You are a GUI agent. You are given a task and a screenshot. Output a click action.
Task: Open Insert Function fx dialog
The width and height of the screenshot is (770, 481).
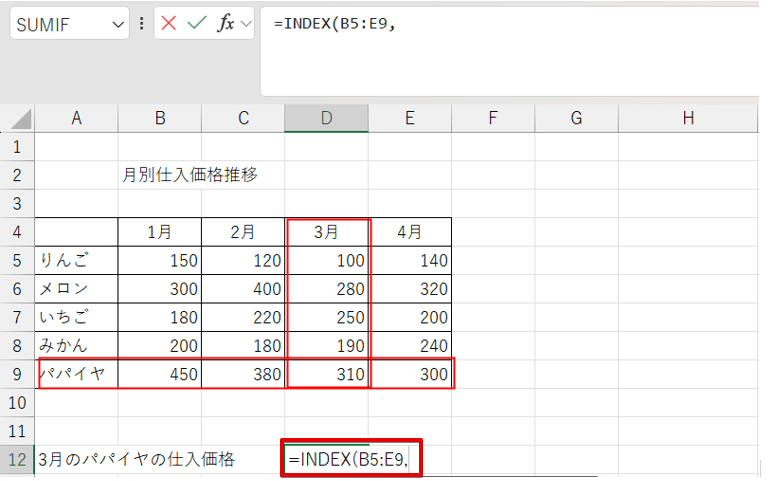225,23
